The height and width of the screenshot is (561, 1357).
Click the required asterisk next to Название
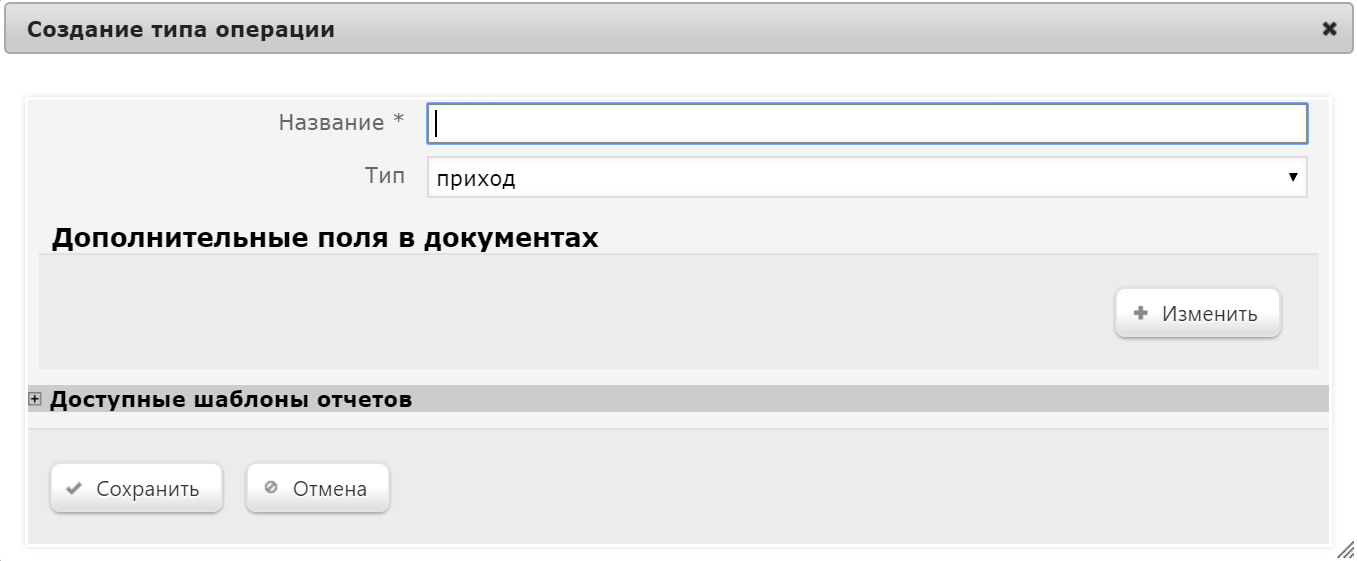tap(398, 120)
